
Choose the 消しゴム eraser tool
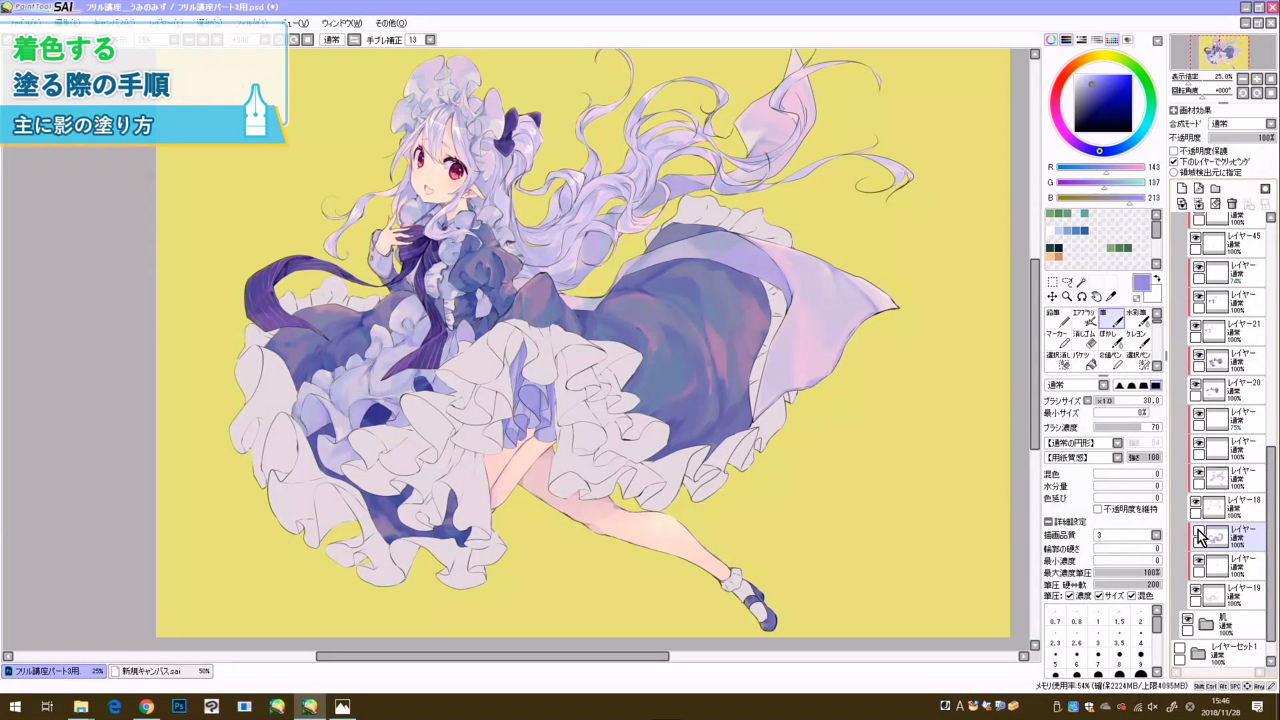pyautogui.click(x=1084, y=339)
